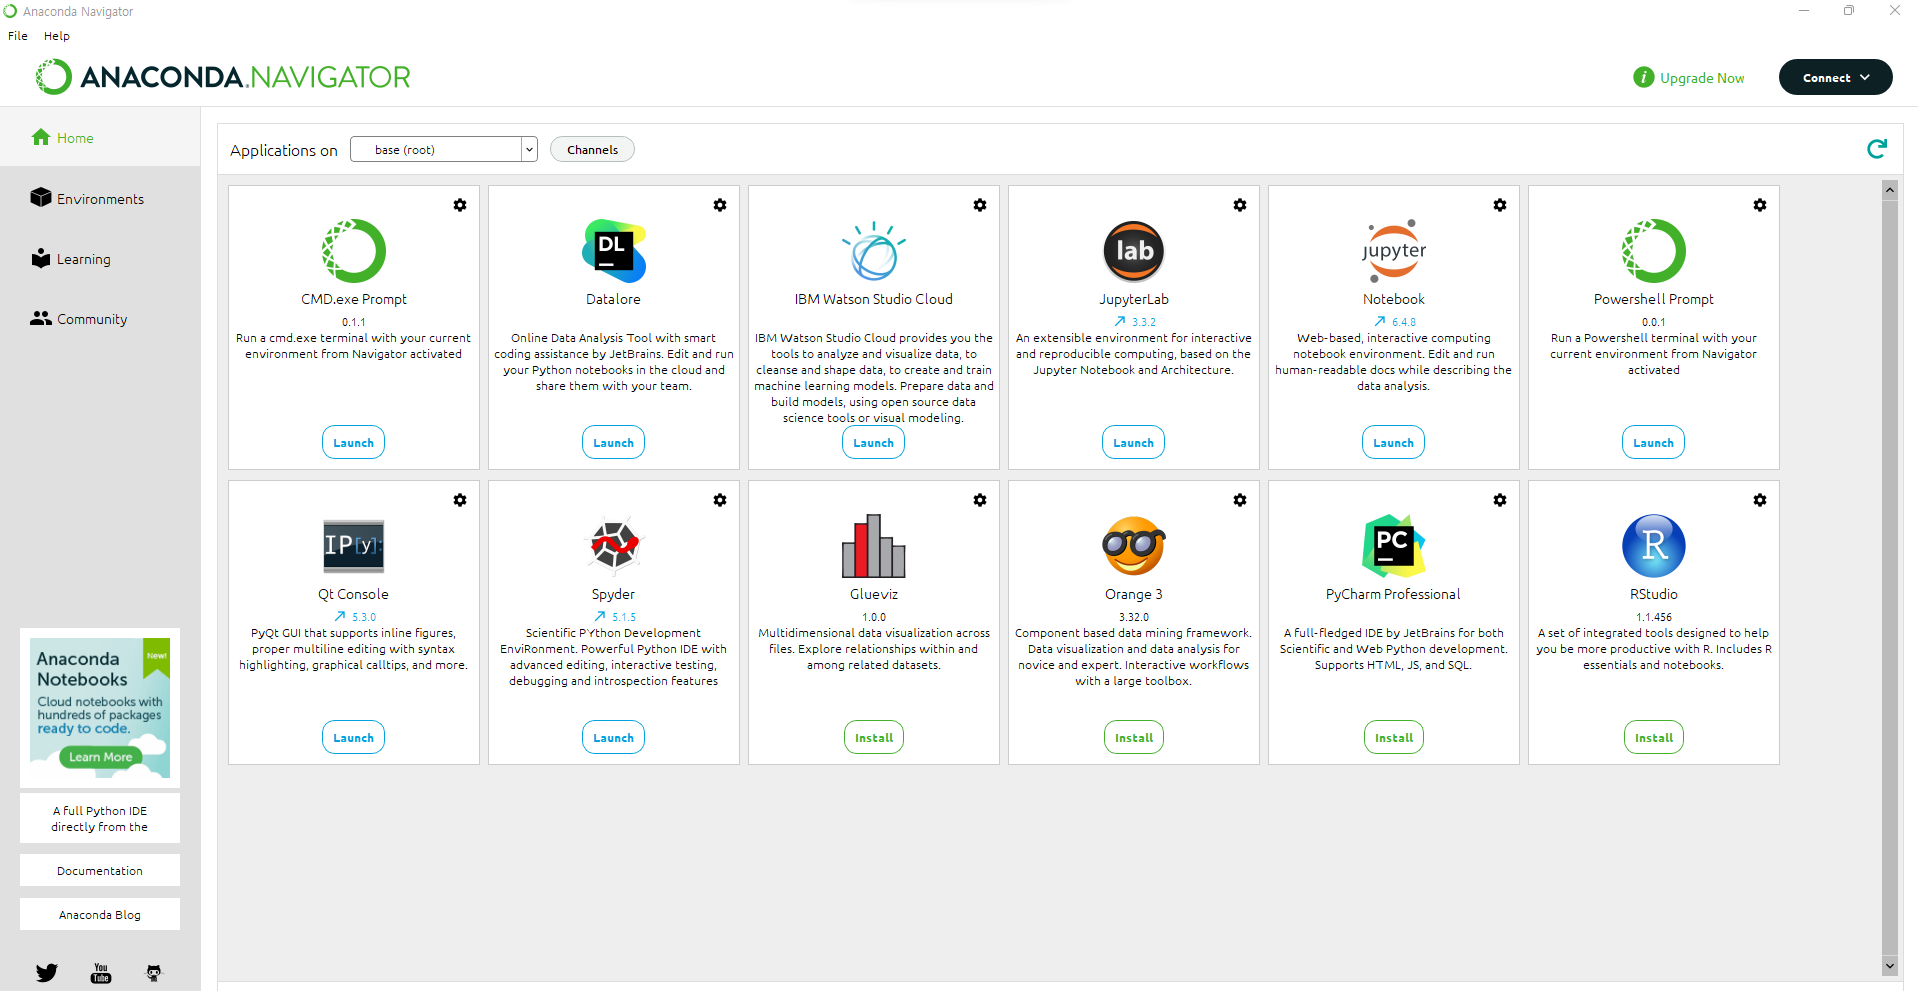Open Orange 3 tile settings gear

1240,500
